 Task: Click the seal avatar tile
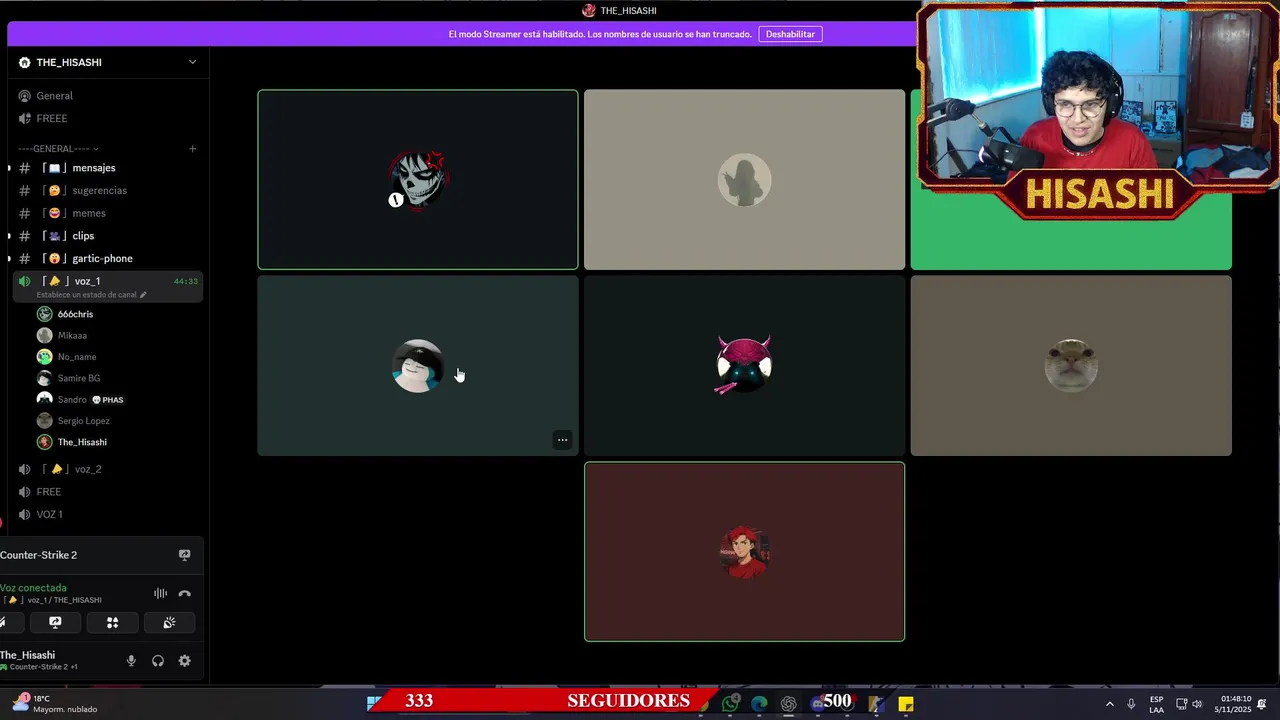click(1071, 366)
